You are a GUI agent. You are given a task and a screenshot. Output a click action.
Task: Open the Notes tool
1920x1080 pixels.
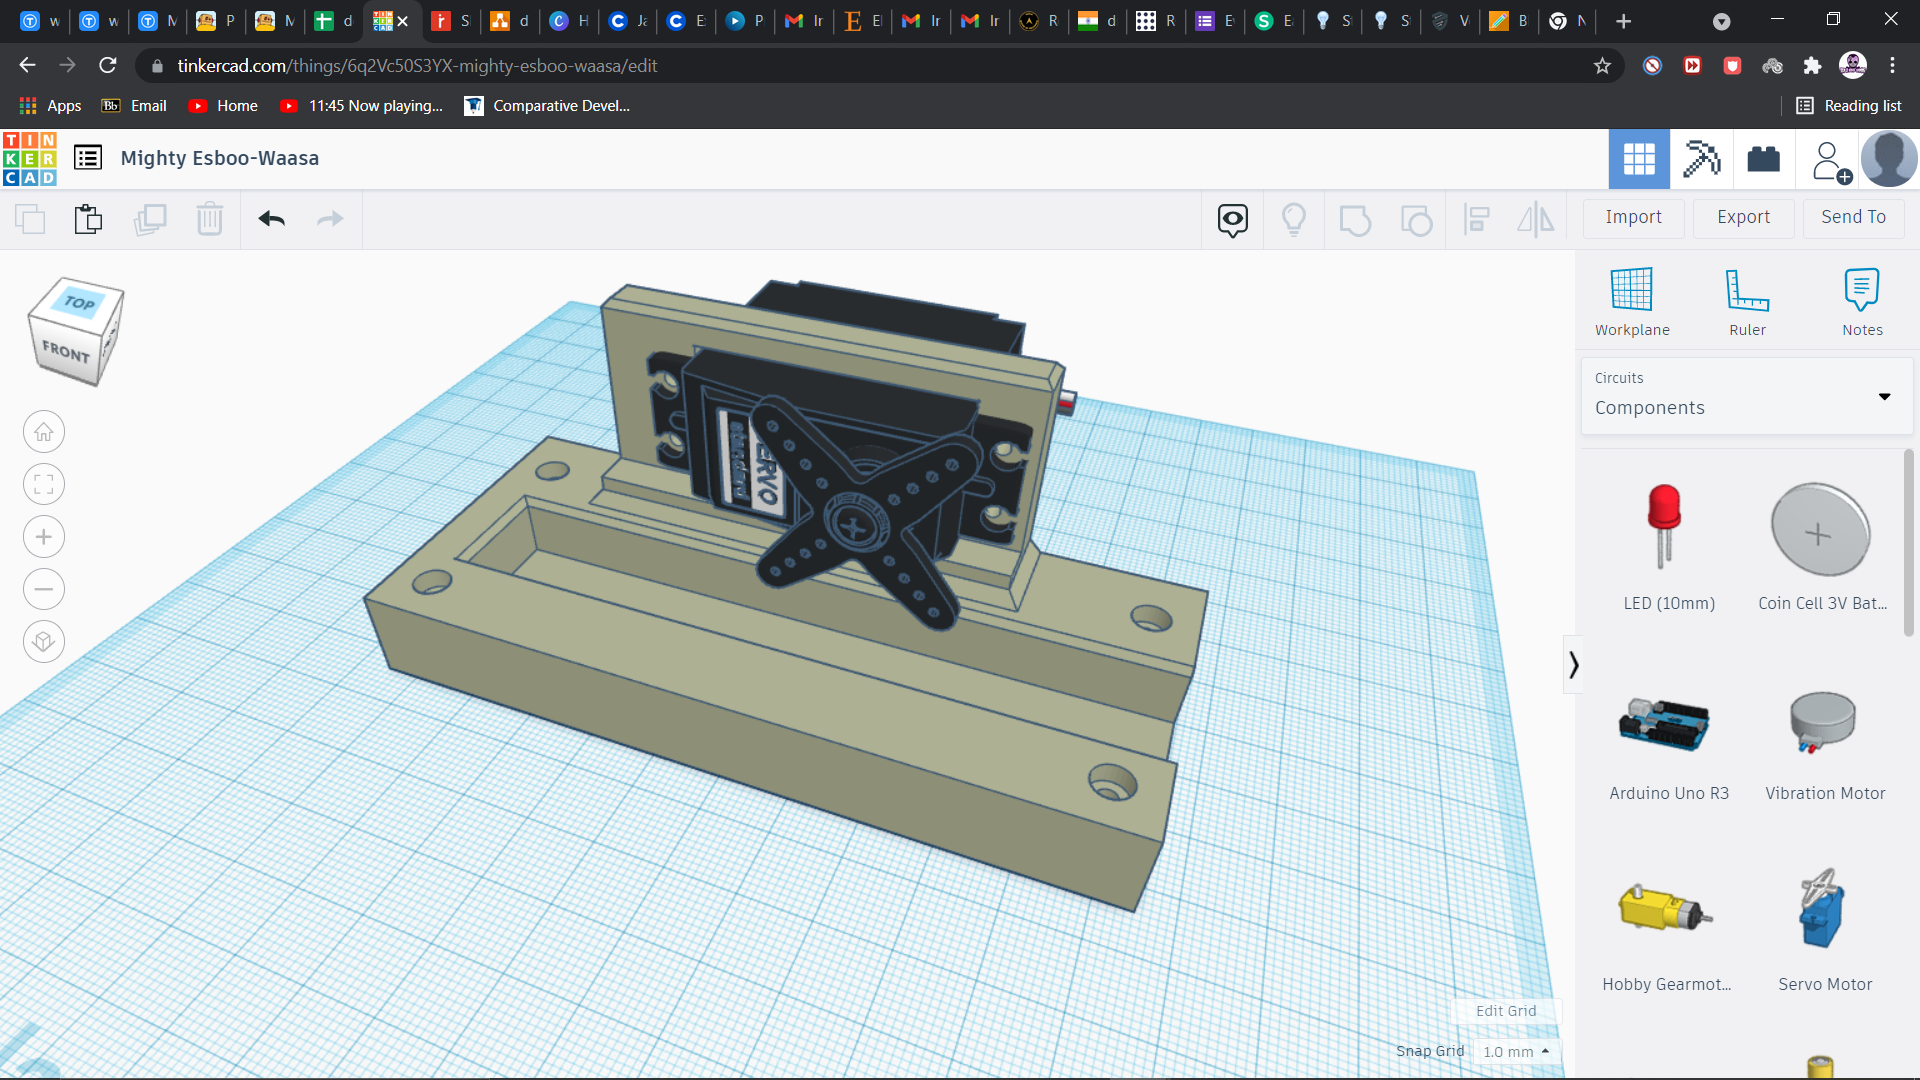pyautogui.click(x=1861, y=291)
